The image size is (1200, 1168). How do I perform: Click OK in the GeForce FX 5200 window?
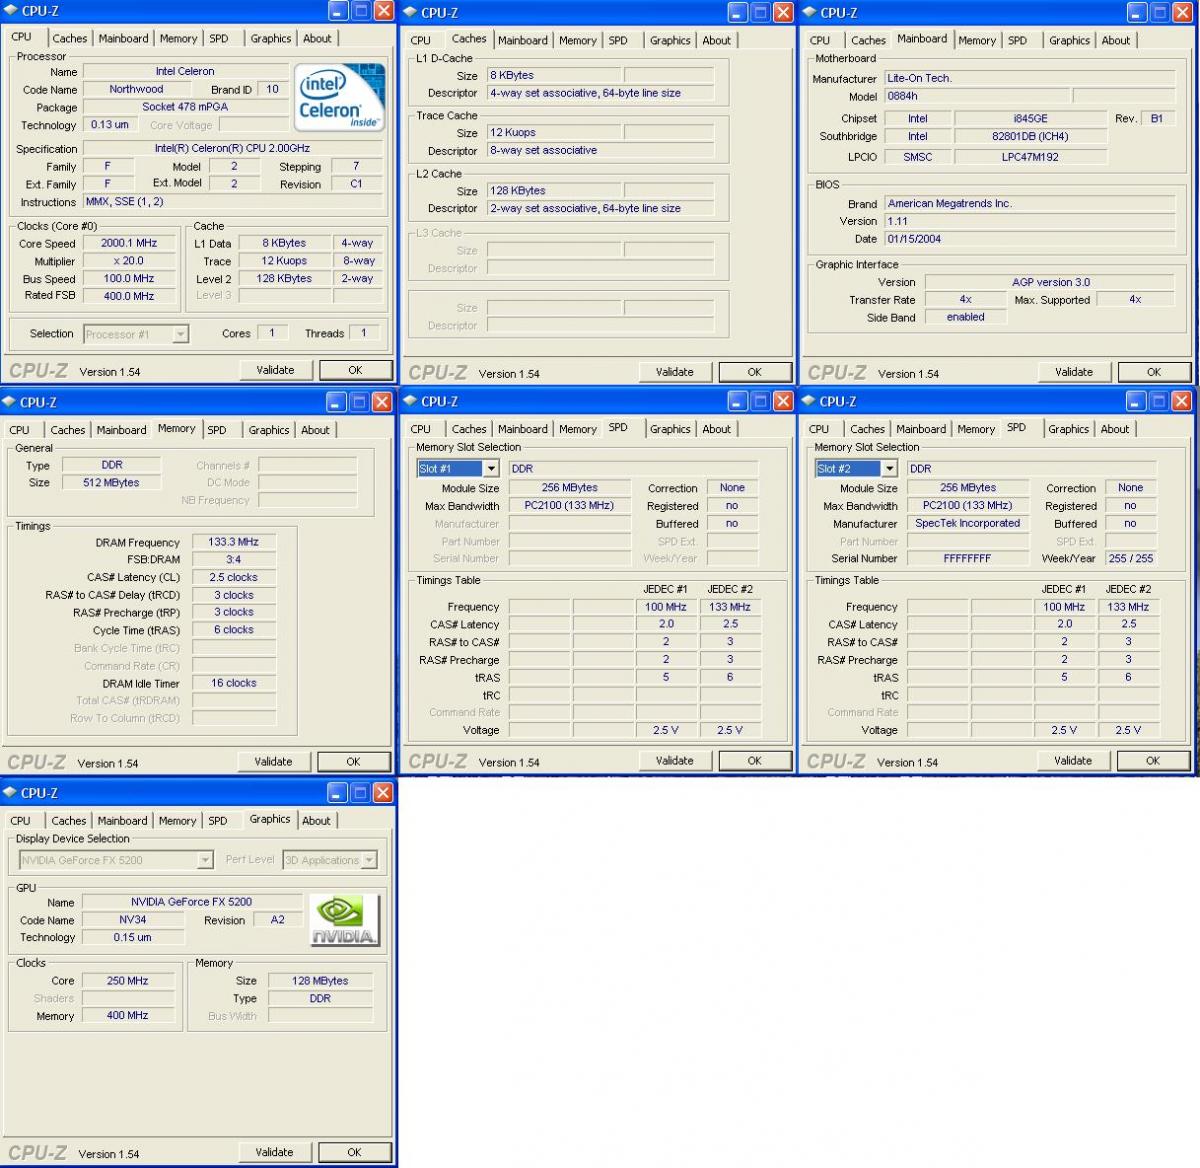(354, 1152)
